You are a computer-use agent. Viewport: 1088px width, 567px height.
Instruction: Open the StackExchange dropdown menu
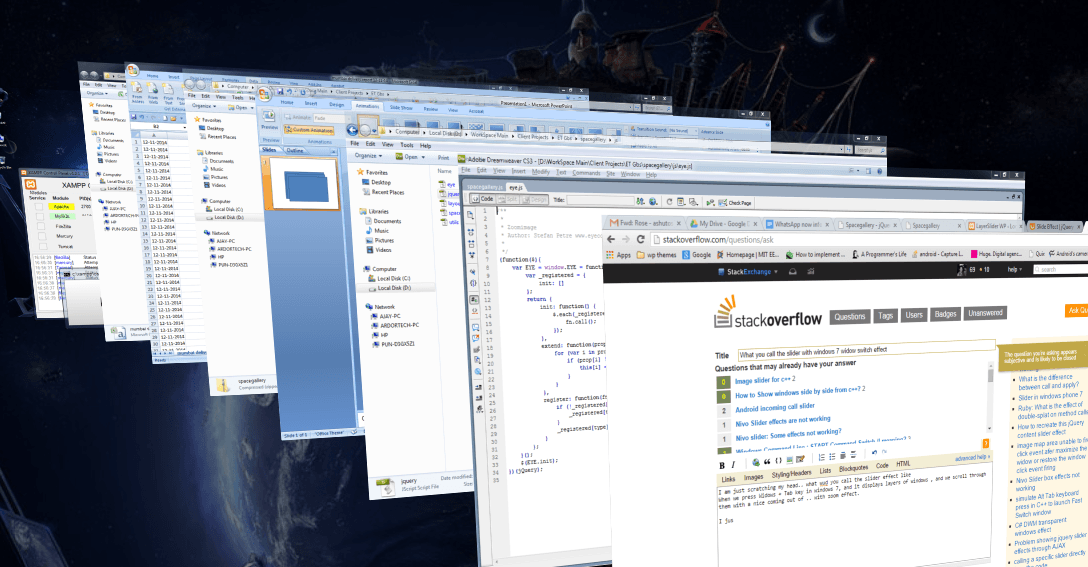[x=748, y=271]
